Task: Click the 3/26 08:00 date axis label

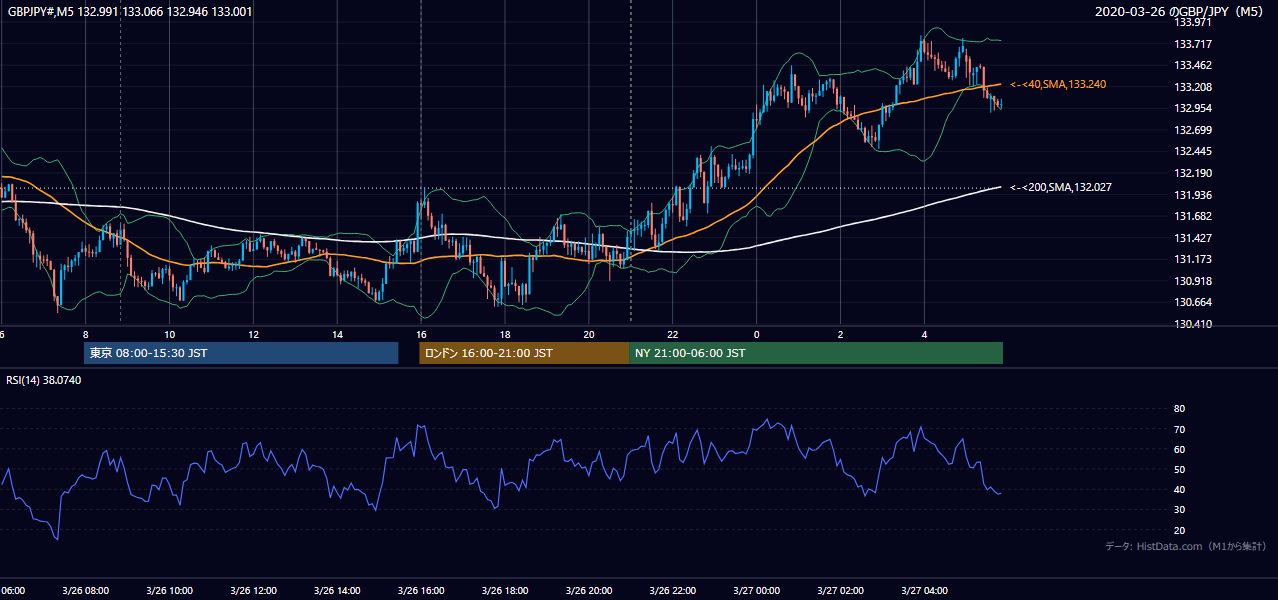Action: coord(86,591)
